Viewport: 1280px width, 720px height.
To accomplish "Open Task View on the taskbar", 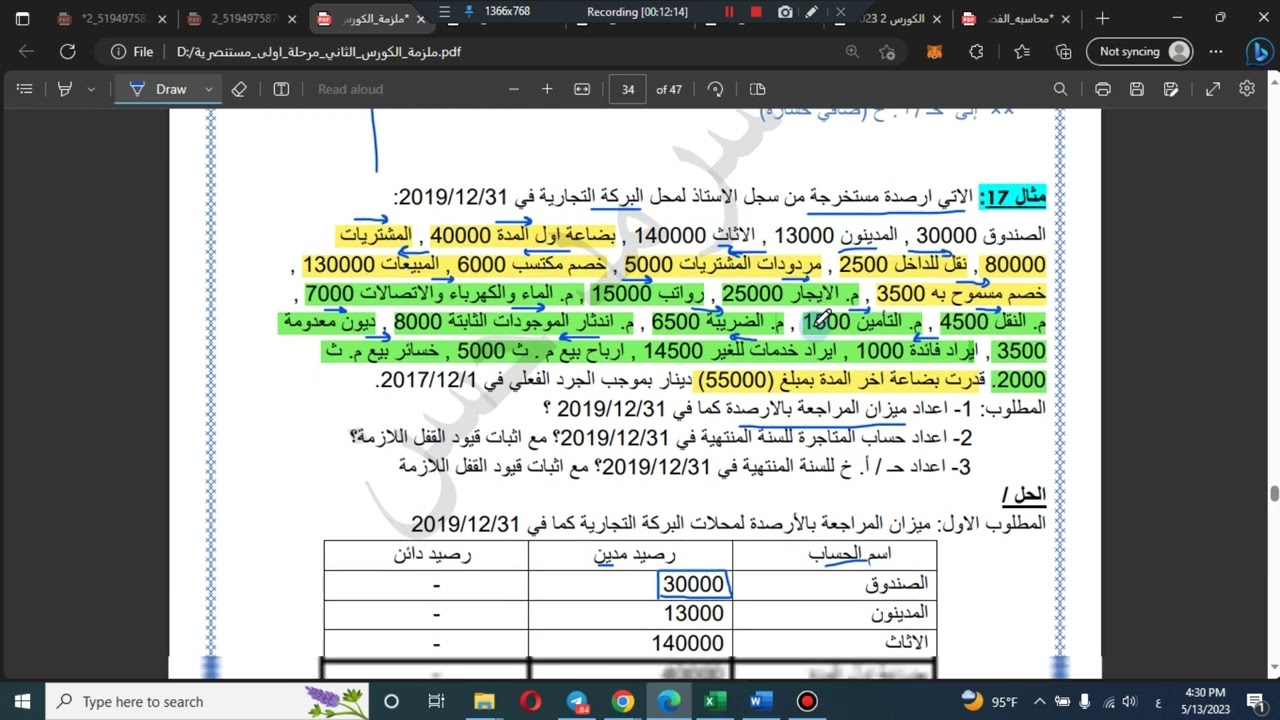I will click(436, 701).
